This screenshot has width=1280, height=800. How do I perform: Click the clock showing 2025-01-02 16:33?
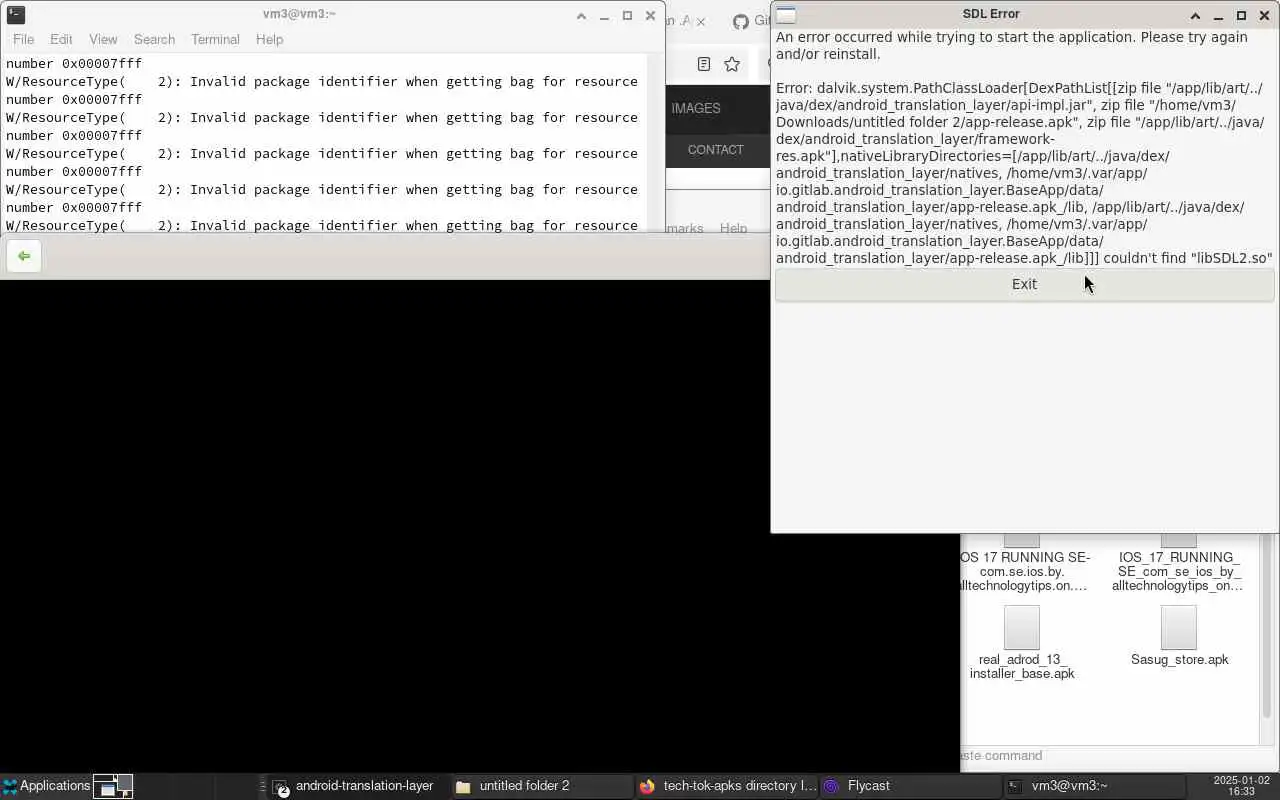pos(1240,786)
